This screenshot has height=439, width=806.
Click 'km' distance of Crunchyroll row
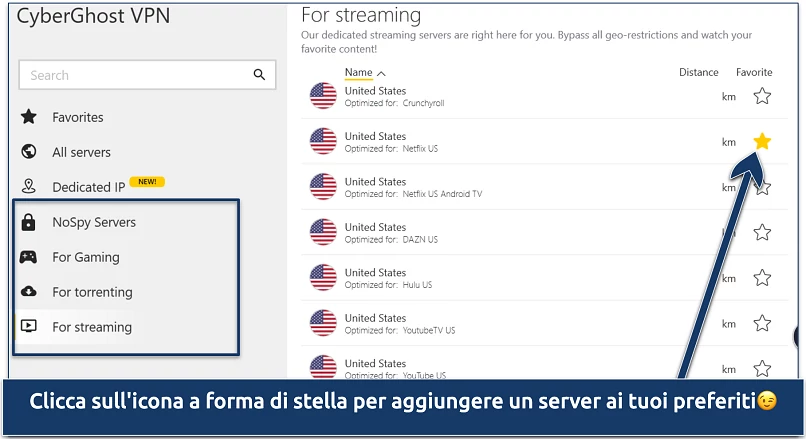pos(728,97)
